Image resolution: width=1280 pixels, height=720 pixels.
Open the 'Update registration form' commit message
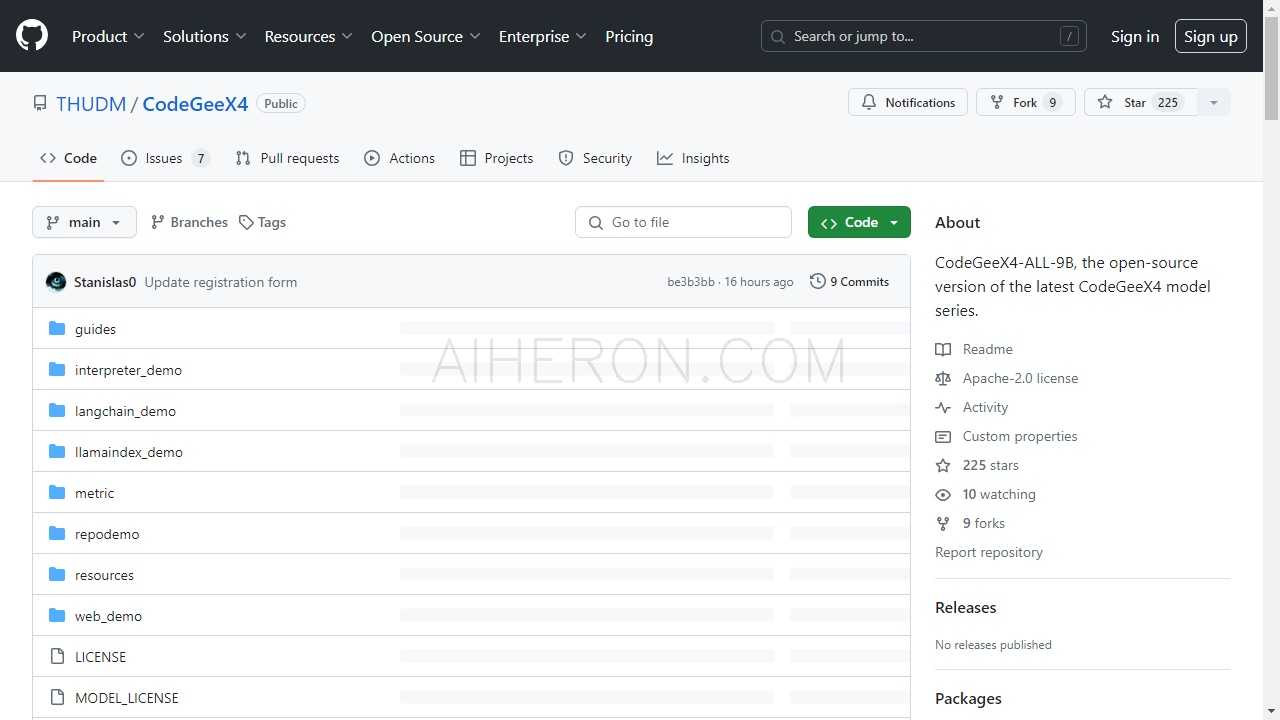(x=221, y=282)
